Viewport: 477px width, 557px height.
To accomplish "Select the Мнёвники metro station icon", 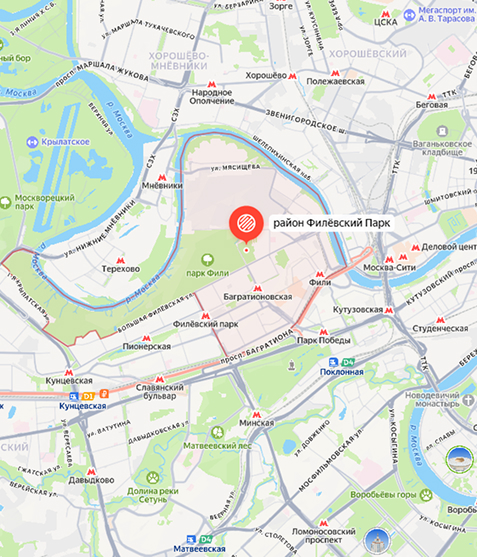I will [x=162, y=177].
